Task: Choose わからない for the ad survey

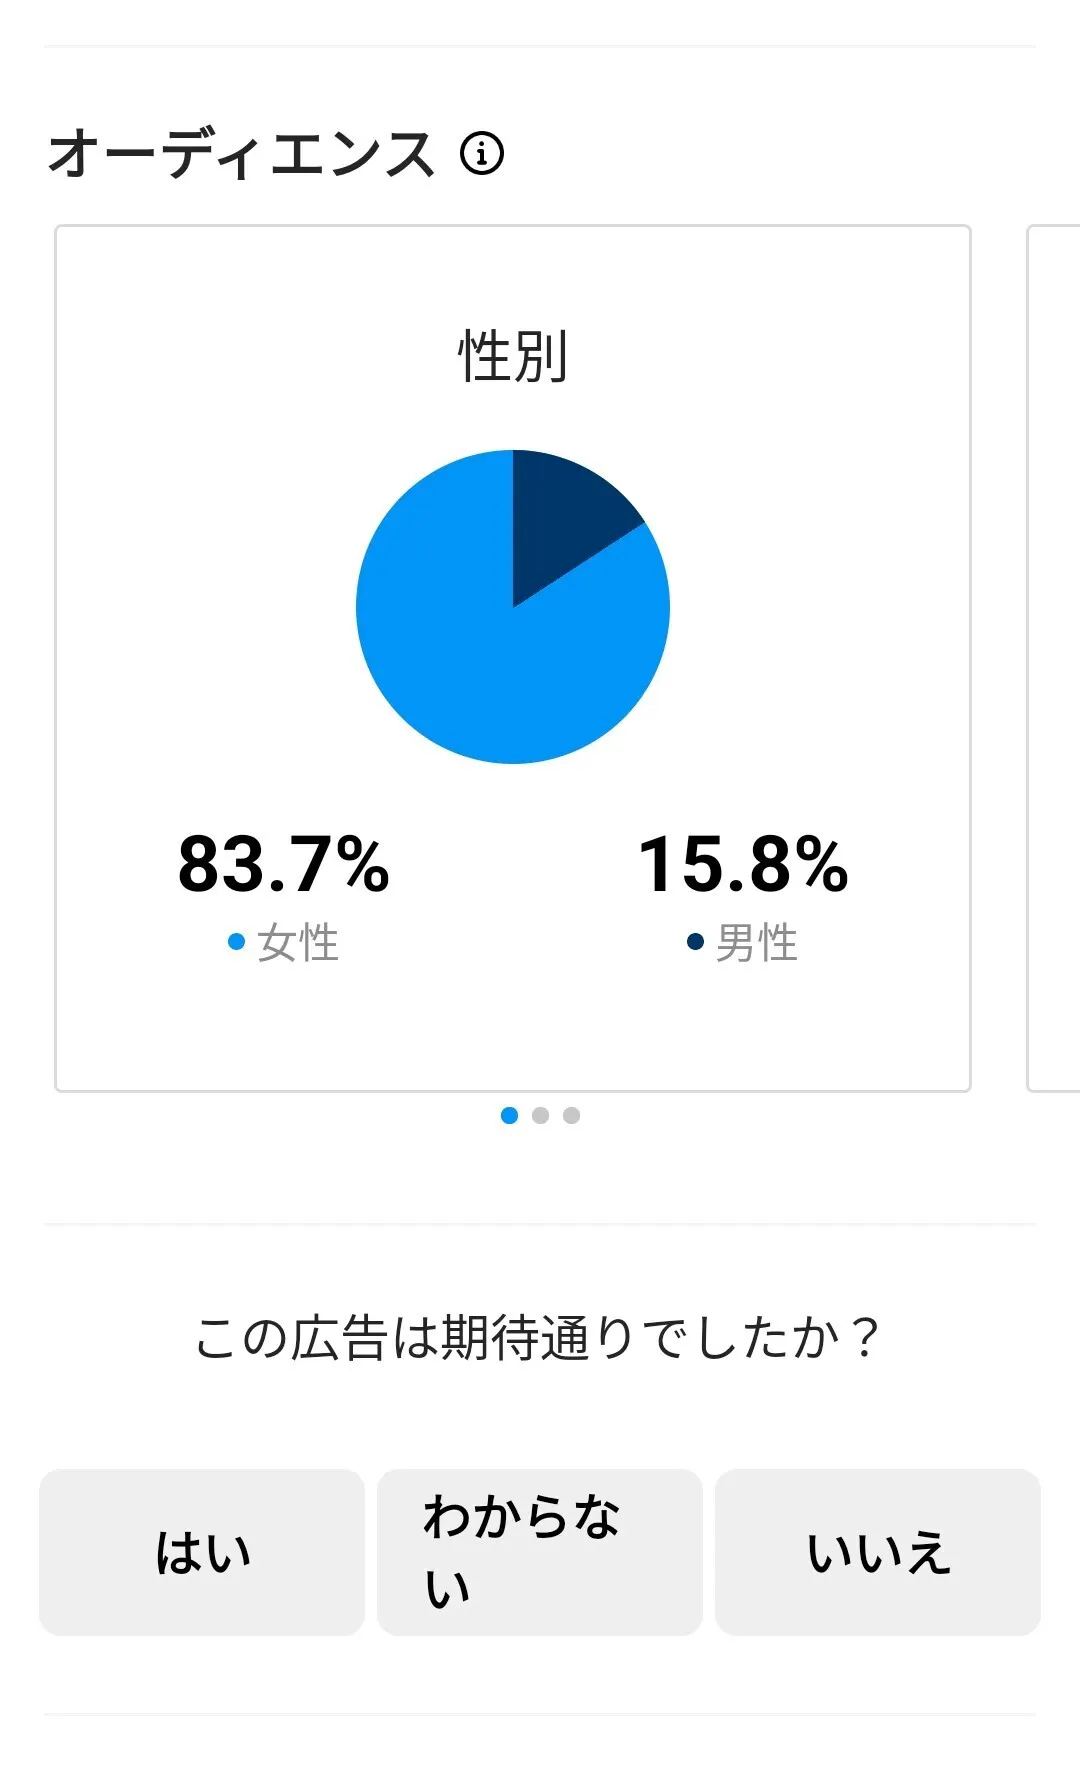Action: [x=540, y=1552]
